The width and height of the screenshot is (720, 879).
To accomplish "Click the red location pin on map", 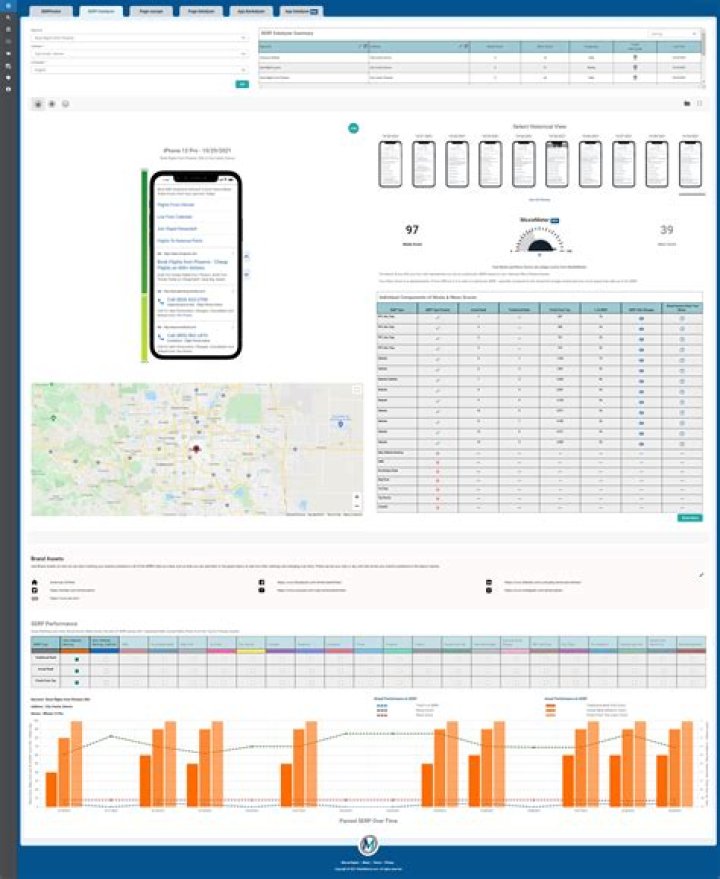I will click(196, 450).
